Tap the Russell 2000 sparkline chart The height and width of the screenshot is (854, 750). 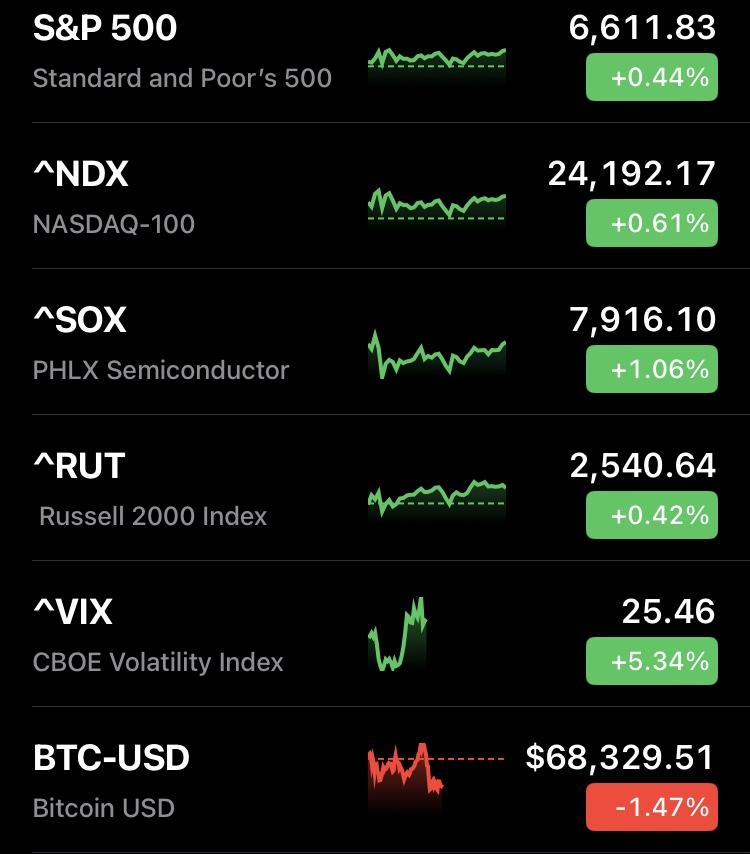point(437,497)
